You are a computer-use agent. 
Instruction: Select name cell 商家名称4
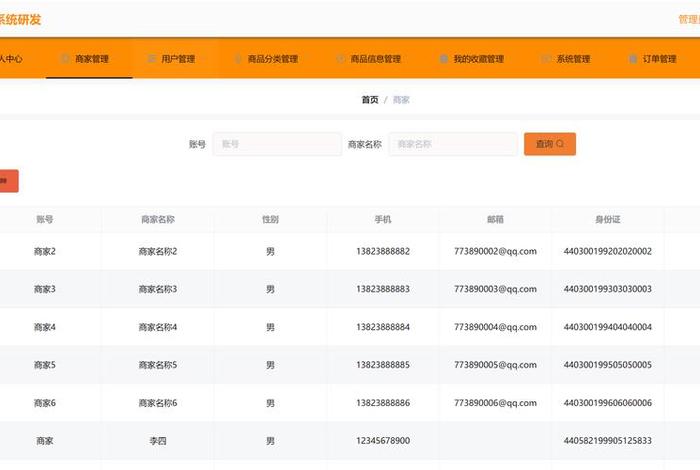pos(158,327)
